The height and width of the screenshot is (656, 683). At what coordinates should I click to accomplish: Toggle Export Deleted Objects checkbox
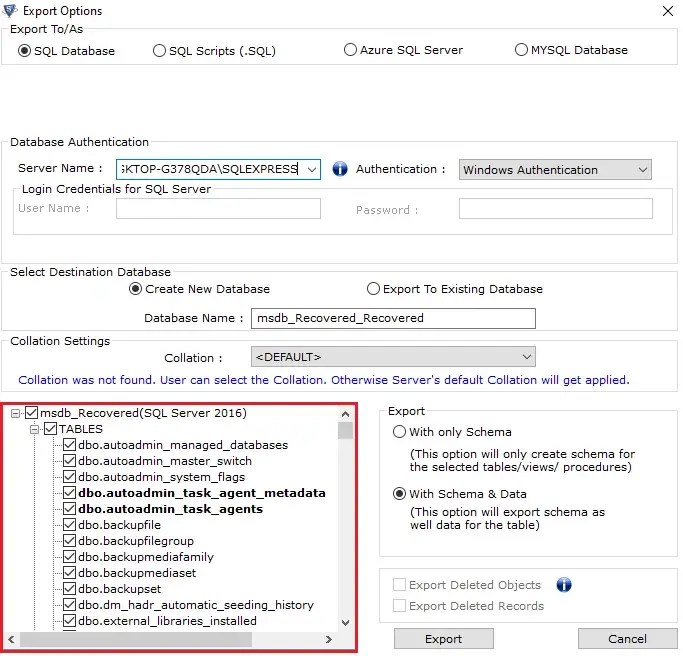[399, 585]
